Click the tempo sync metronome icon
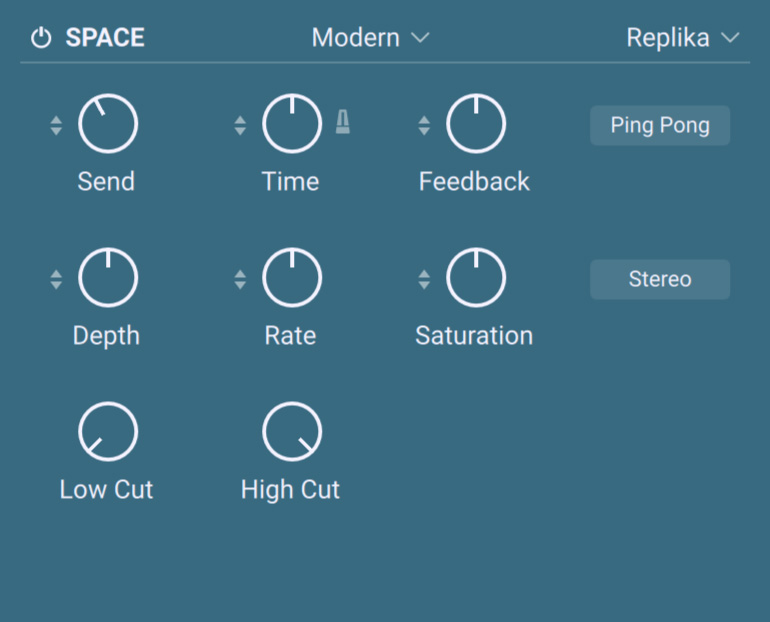Screen dimensions: 770x622 pyautogui.click(x=342, y=123)
